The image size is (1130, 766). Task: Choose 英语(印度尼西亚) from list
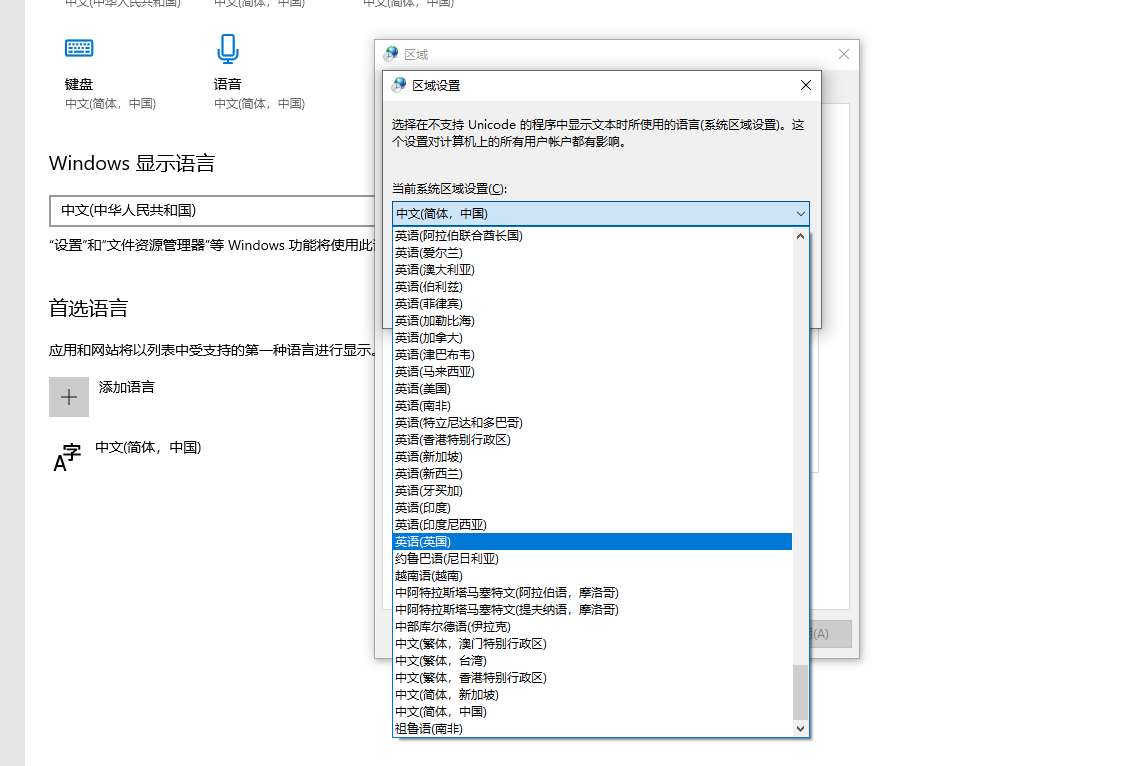[592, 525]
